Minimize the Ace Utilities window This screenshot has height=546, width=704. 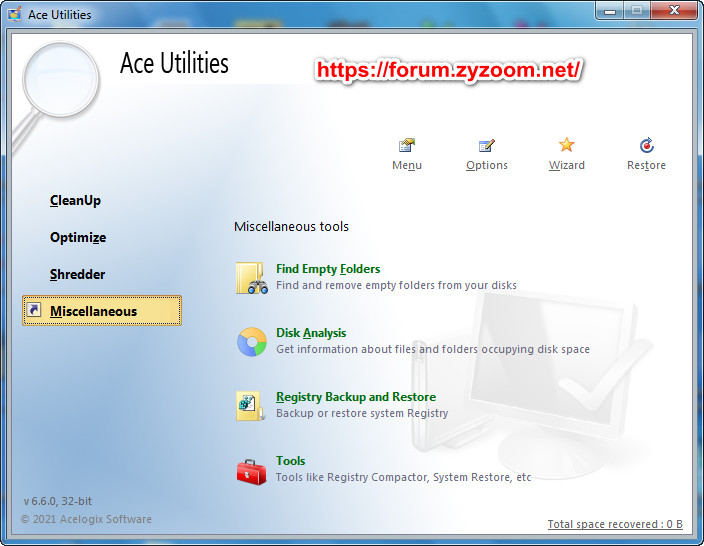[610, 10]
